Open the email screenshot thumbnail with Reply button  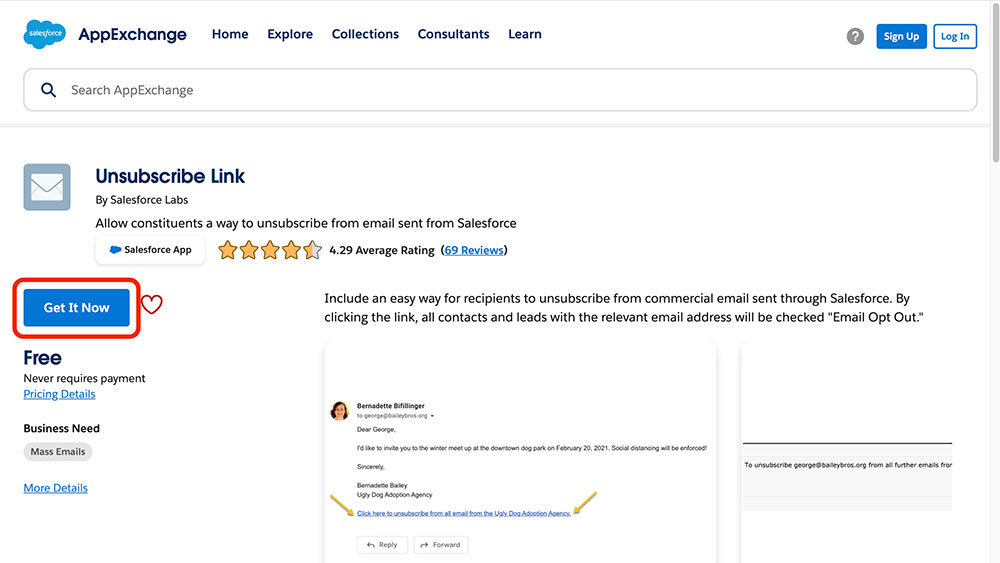[x=520, y=451]
